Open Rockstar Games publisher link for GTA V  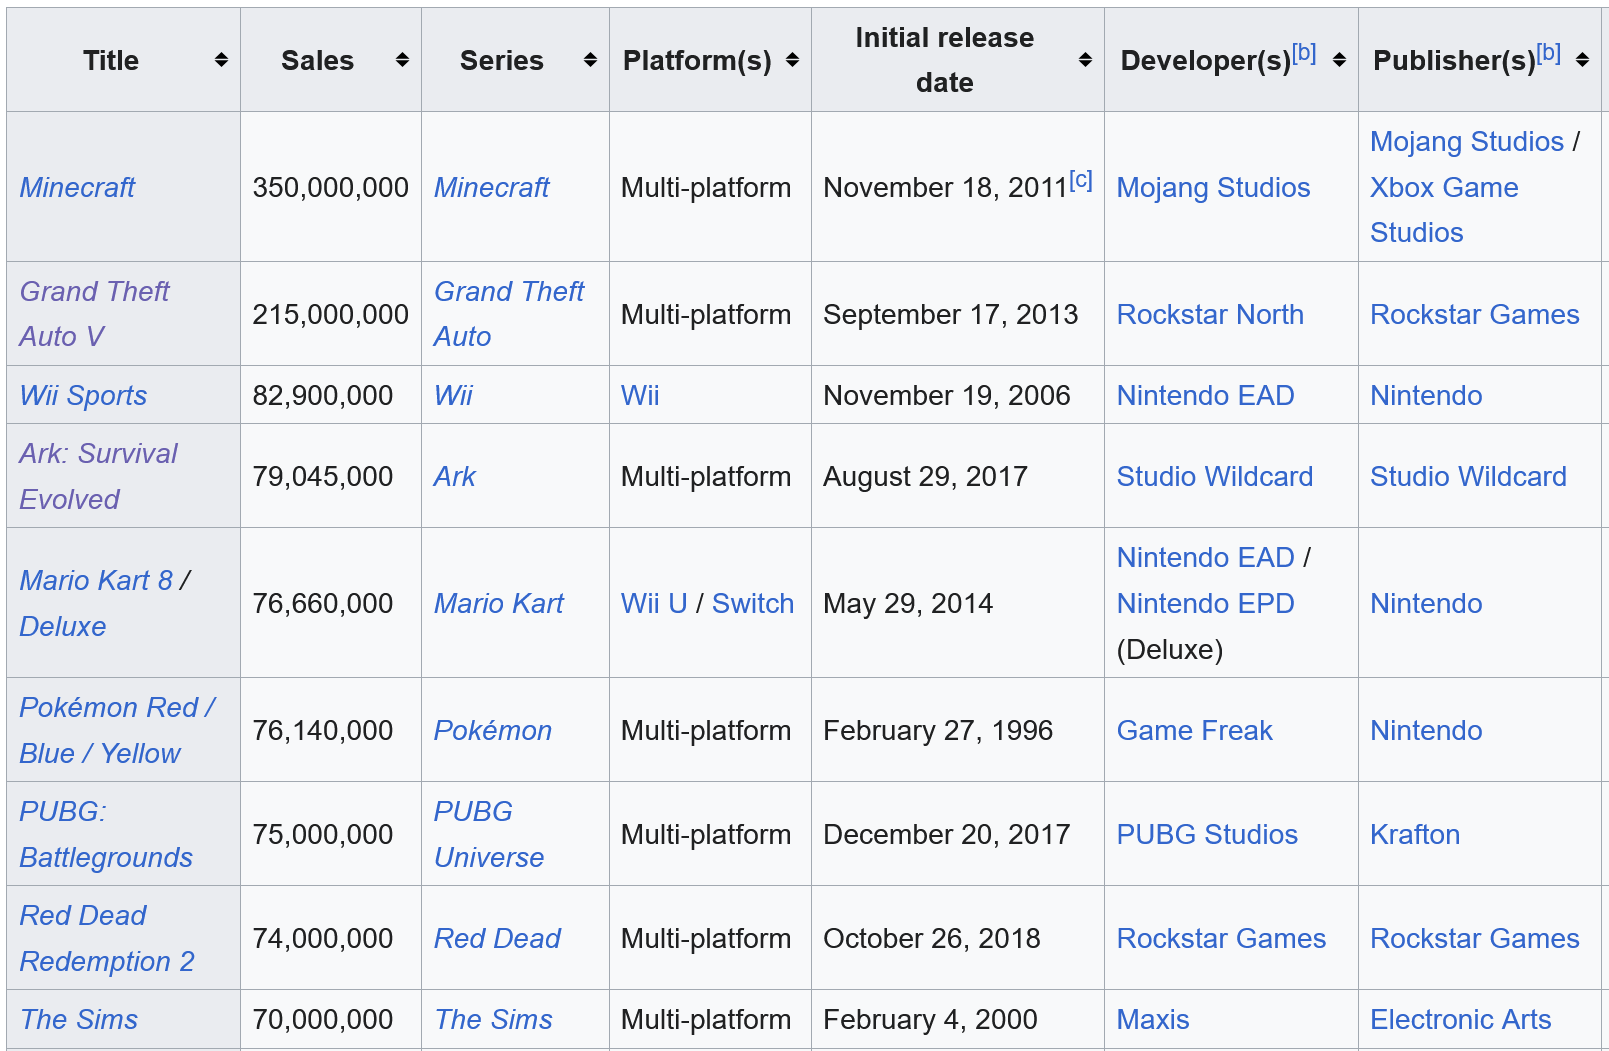1475,314
